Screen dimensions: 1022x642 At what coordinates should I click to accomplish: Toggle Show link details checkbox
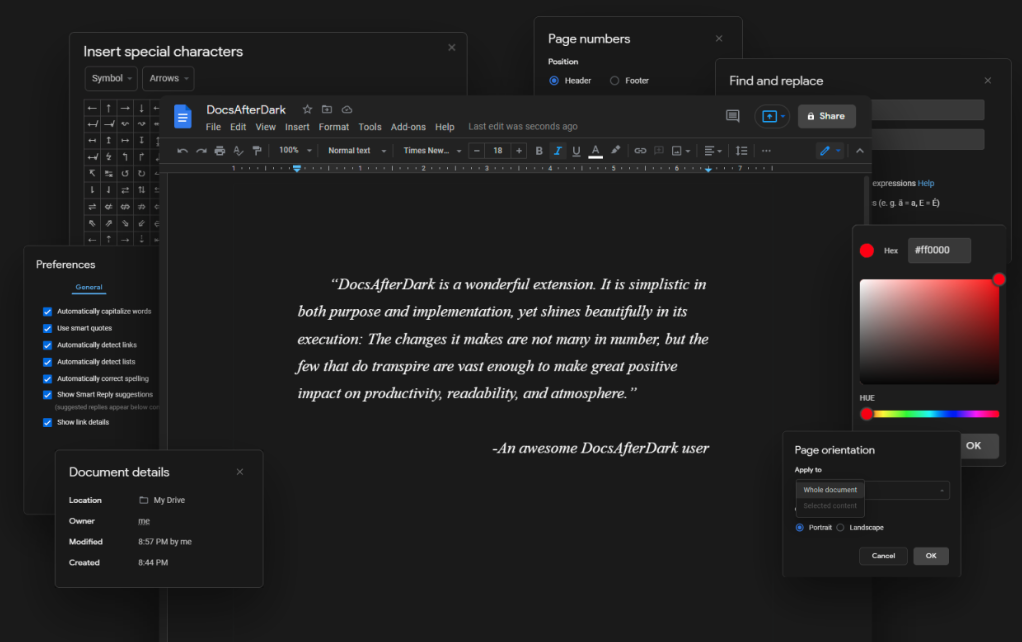tap(48, 422)
